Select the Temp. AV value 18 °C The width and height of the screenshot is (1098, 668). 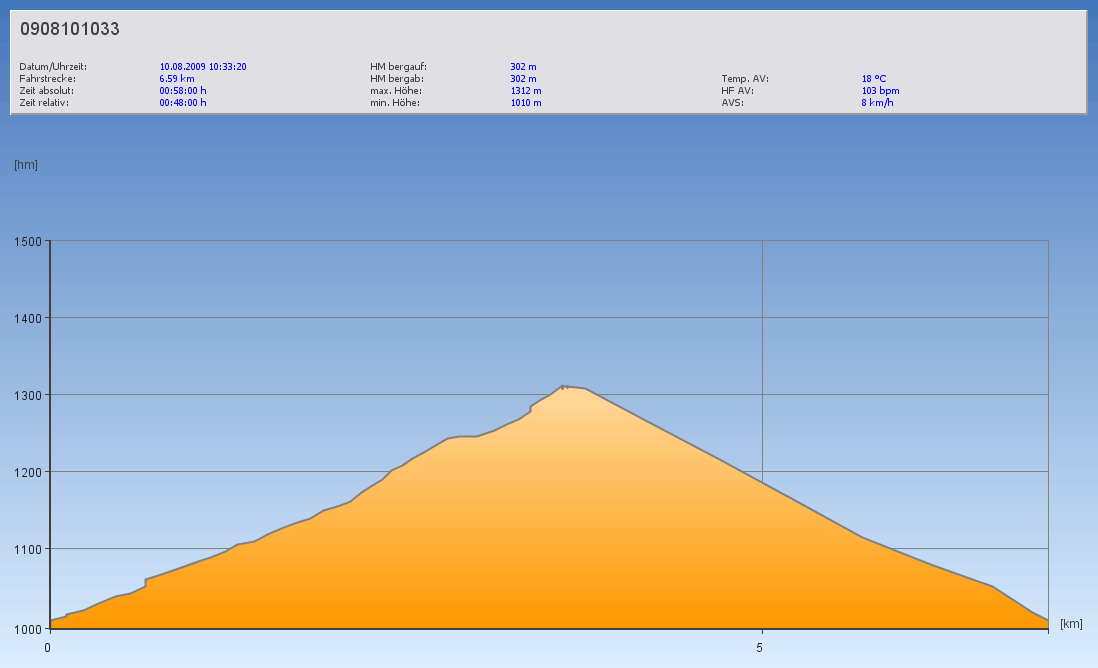(x=874, y=79)
